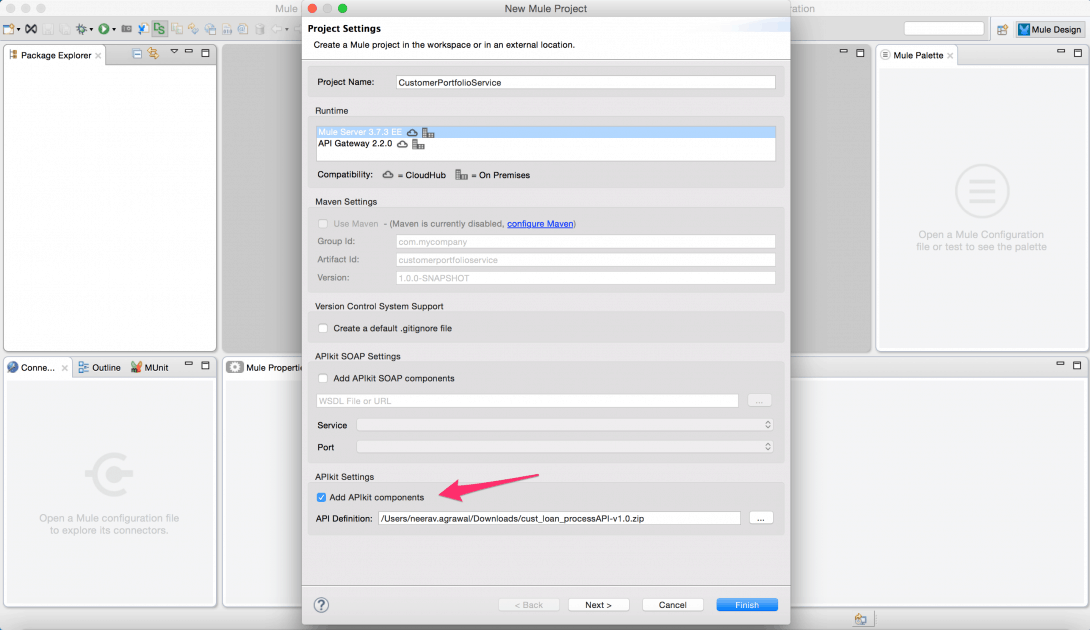
Task: Click the Debug bug icon in toolbar
Action: pyautogui.click(x=81, y=29)
